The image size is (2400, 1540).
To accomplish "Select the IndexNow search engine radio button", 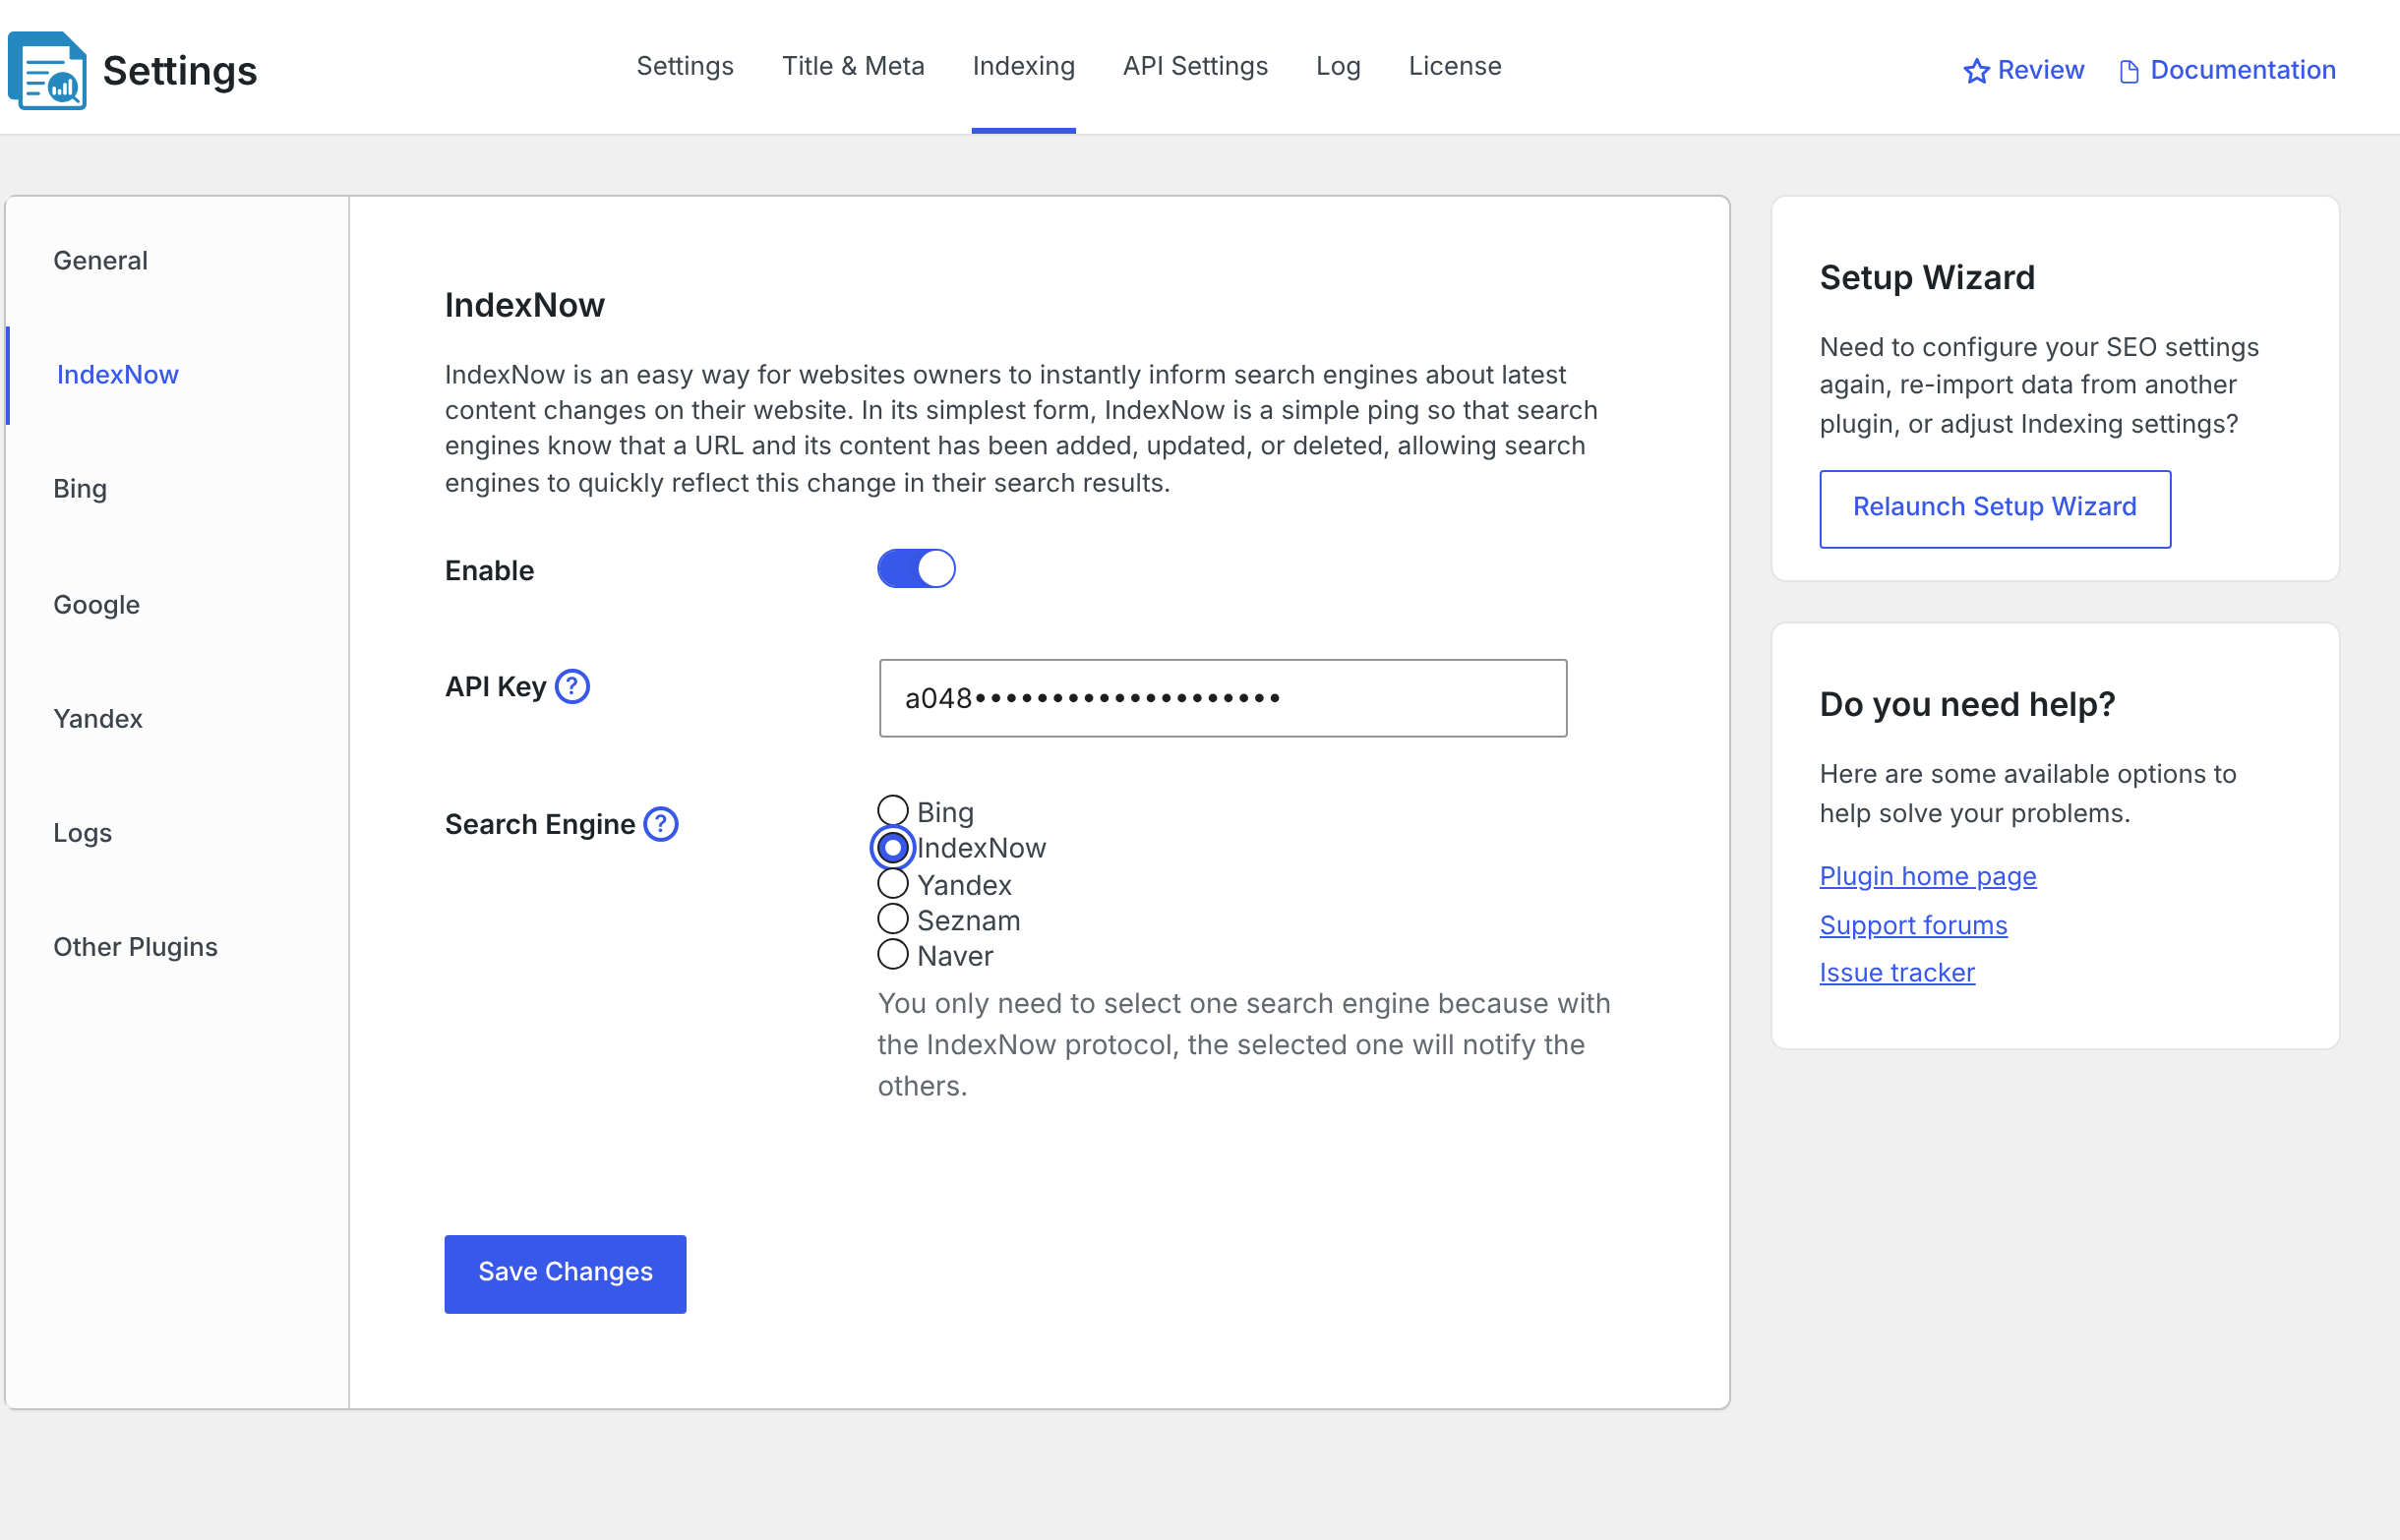I will click(x=893, y=847).
